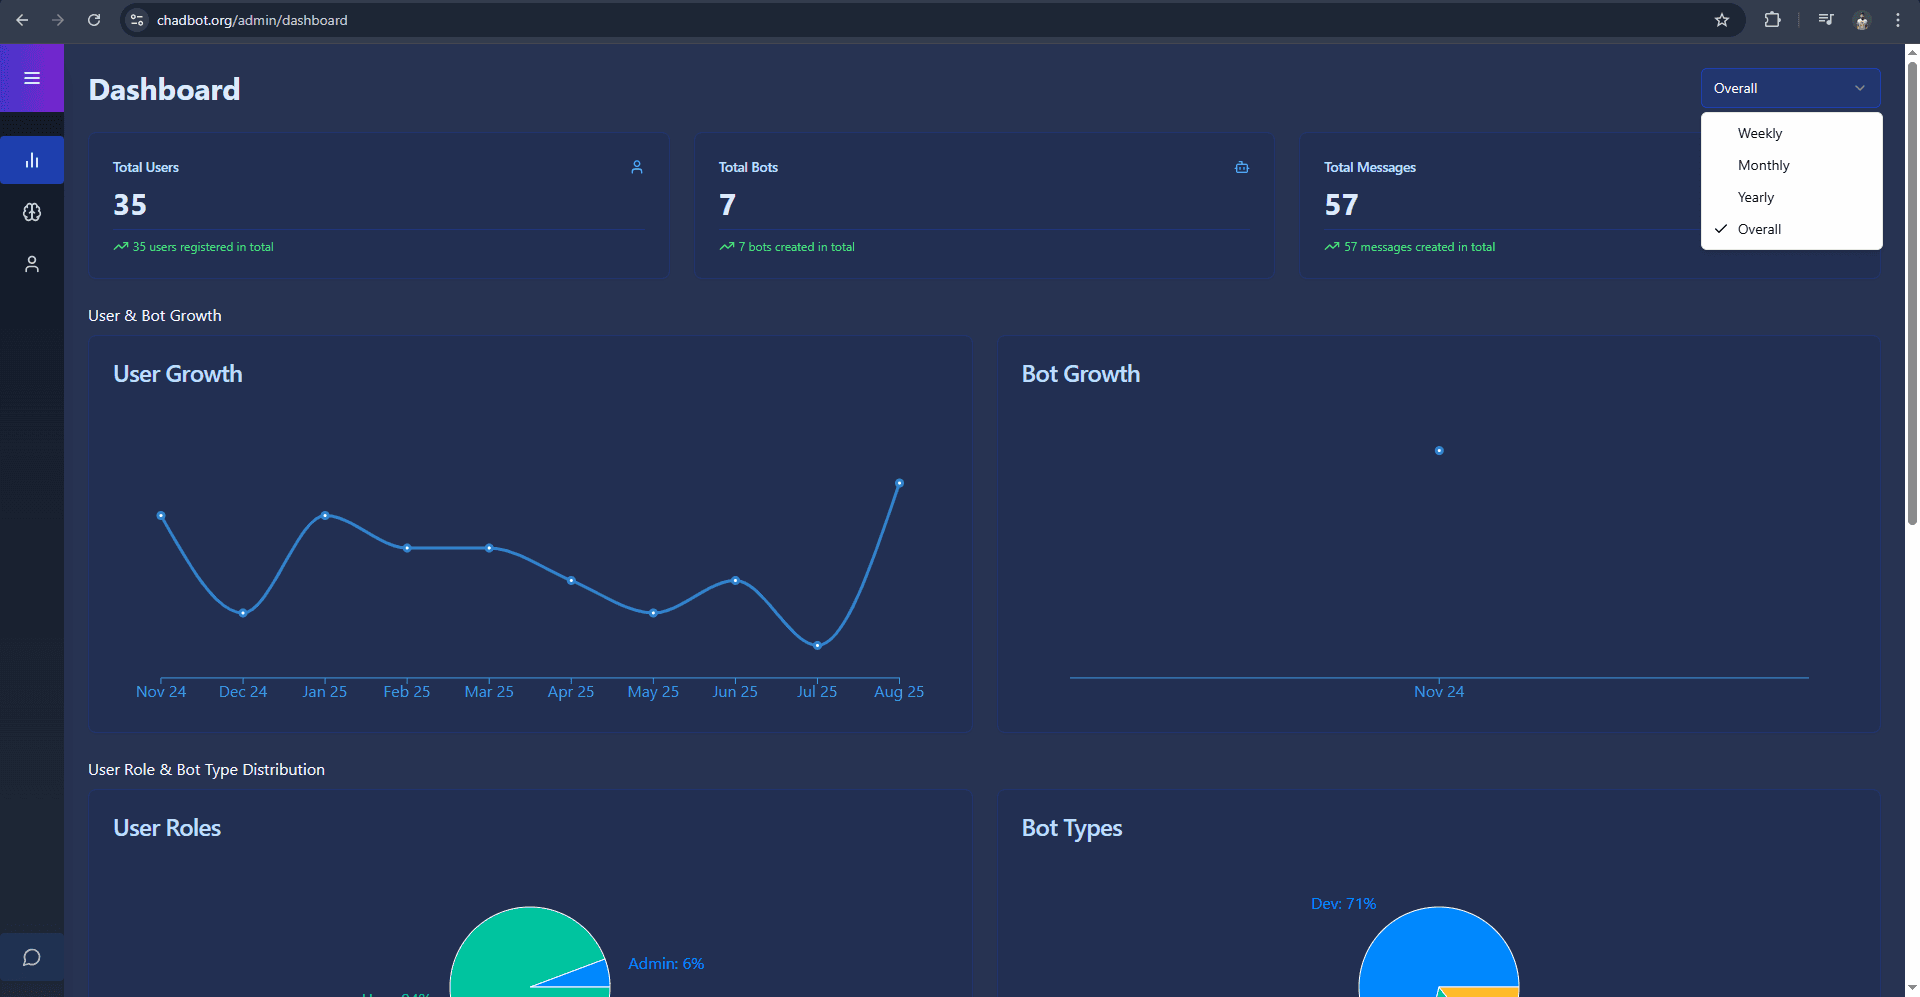The height and width of the screenshot is (997, 1920).
Task: Open the browser extensions icon
Action: pyautogui.click(x=1772, y=20)
